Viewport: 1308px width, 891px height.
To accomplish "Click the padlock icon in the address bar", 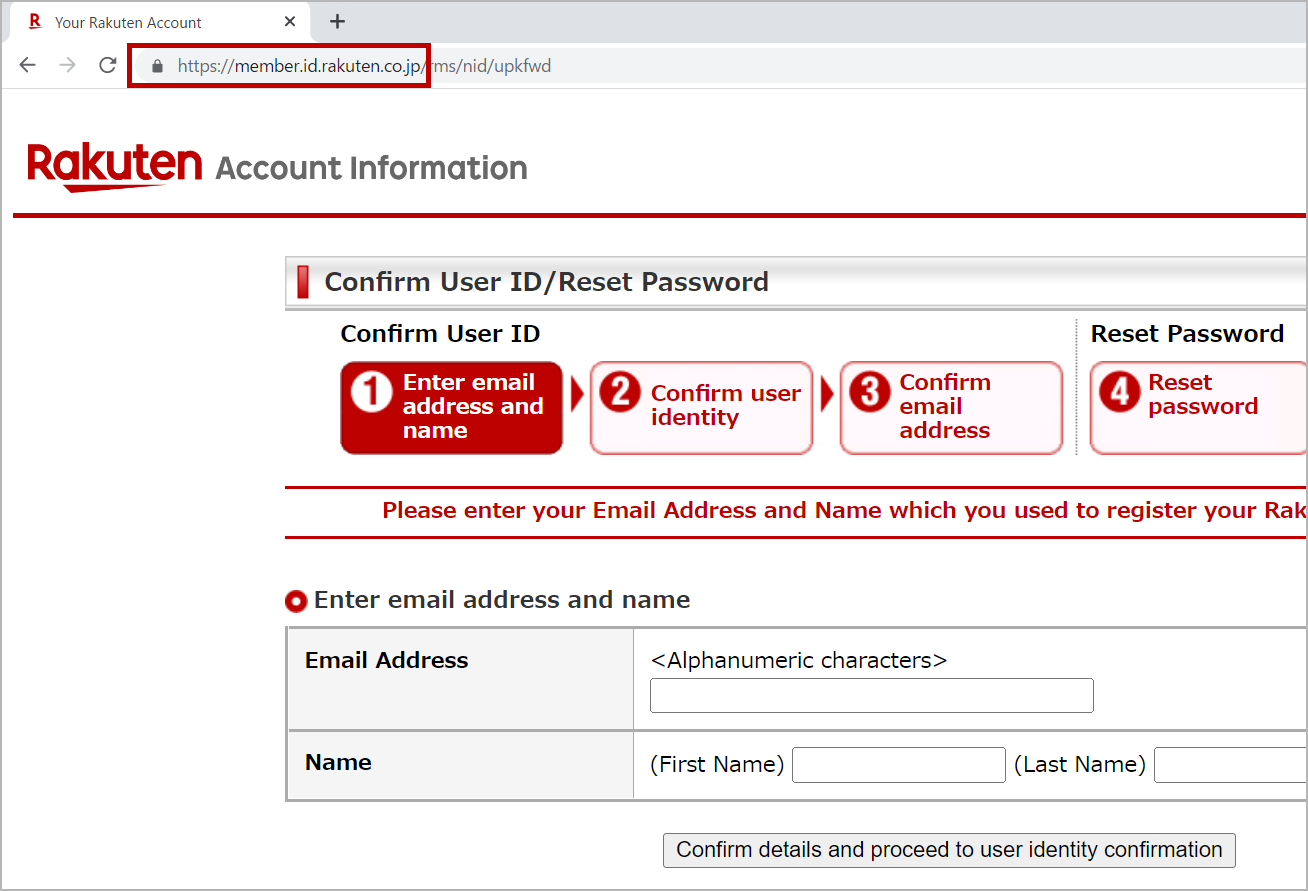I will [156, 65].
